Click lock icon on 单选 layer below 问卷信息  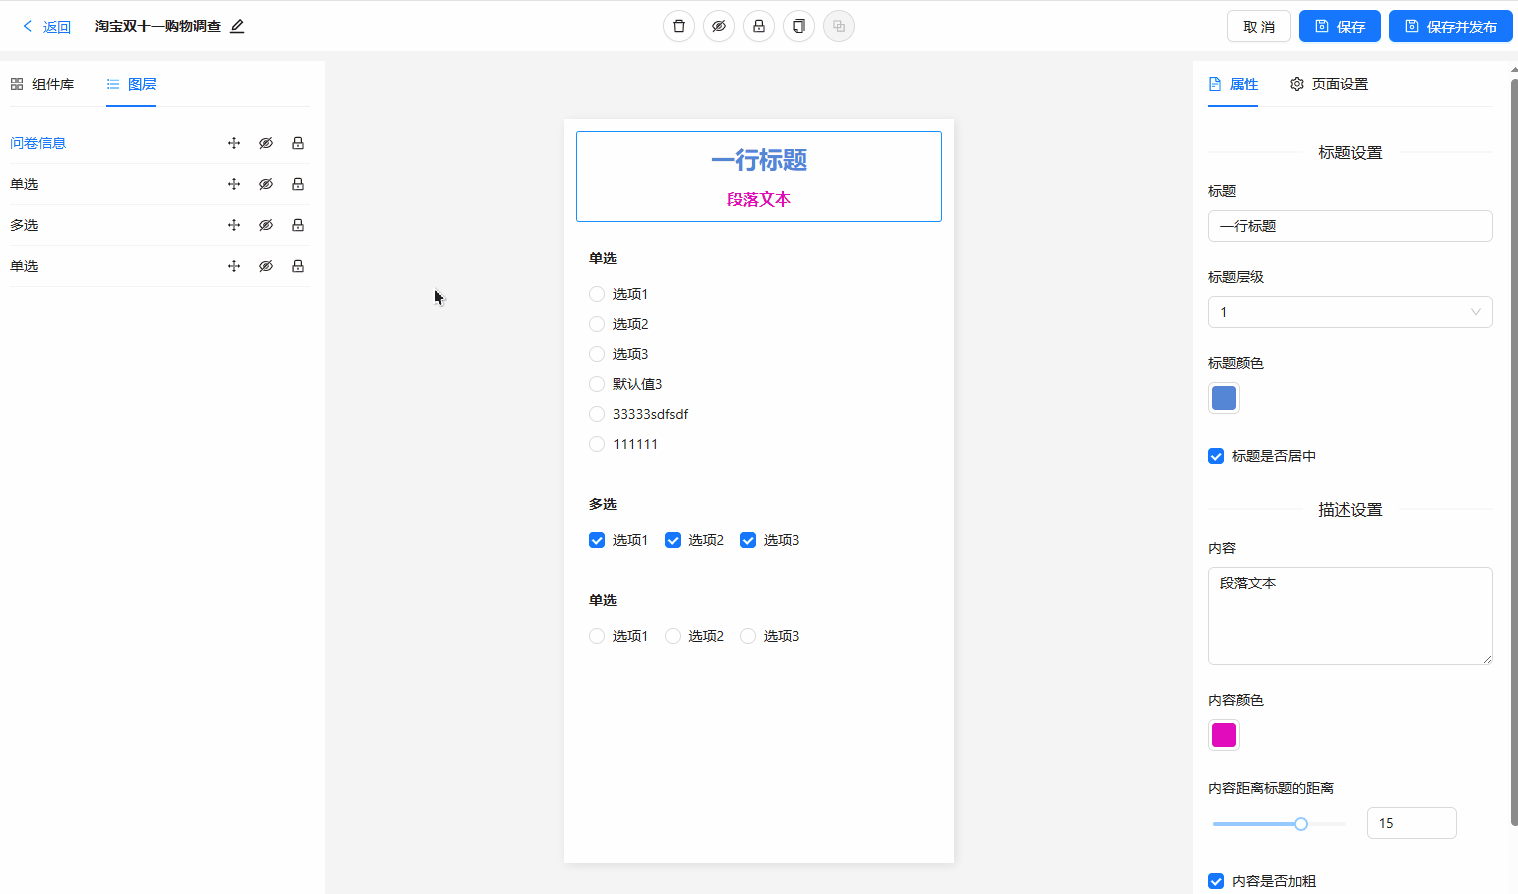pos(298,184)
